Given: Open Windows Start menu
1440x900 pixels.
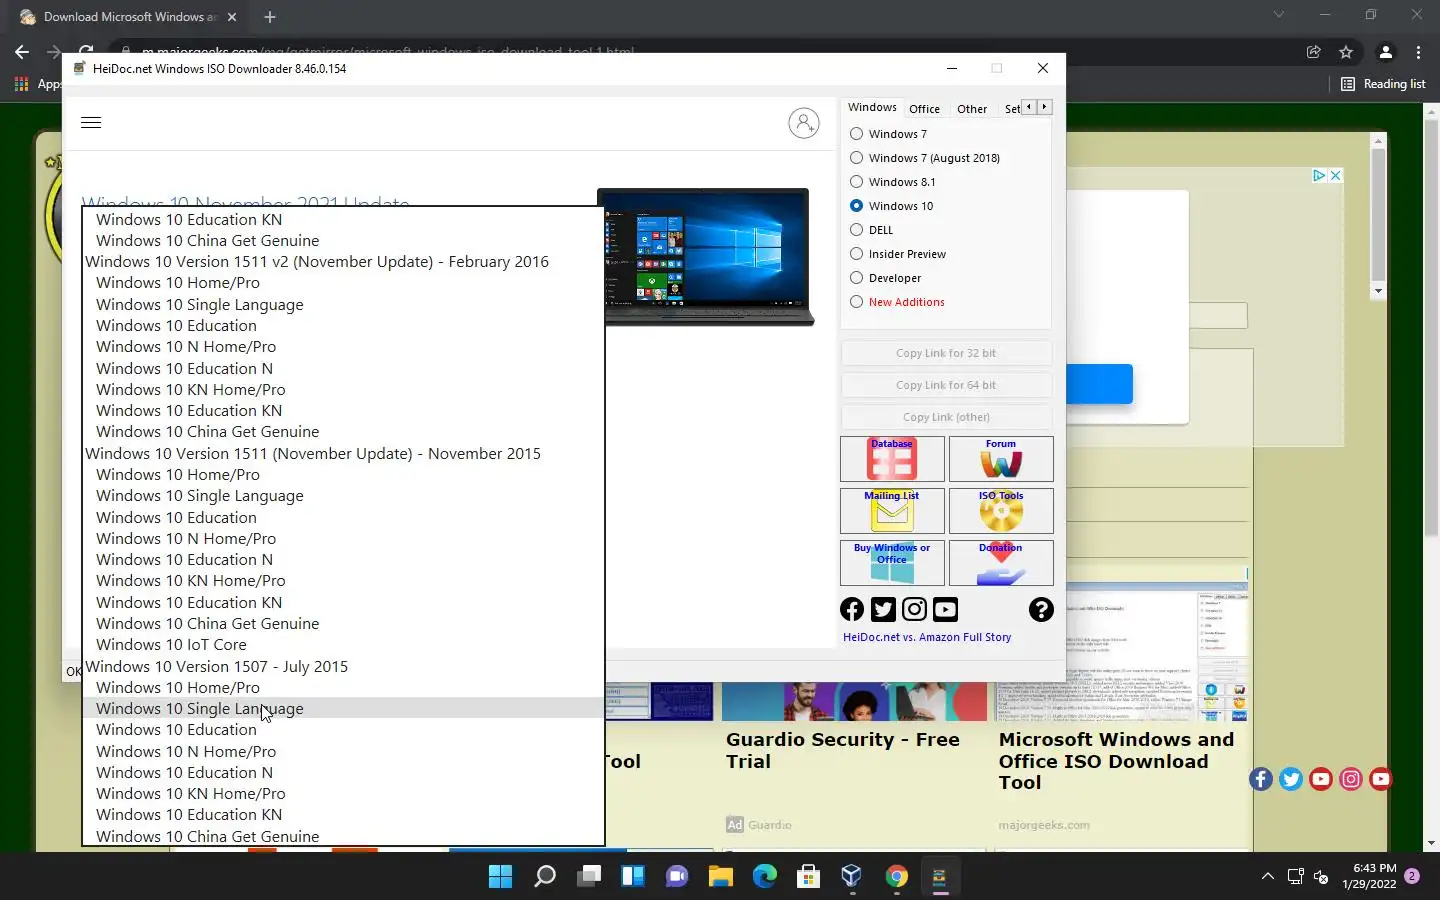Looking at the screenshot, I should (x=500, y=877).
